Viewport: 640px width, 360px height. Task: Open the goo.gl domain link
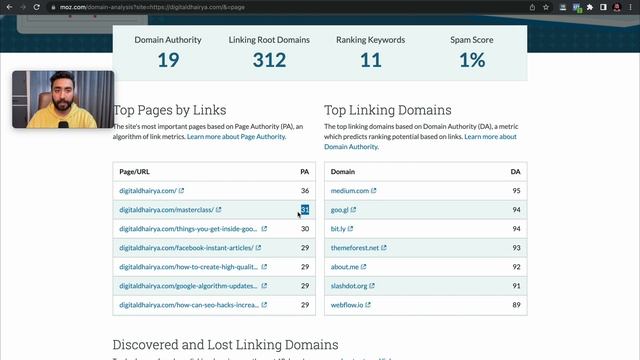(x=340, y=210)
